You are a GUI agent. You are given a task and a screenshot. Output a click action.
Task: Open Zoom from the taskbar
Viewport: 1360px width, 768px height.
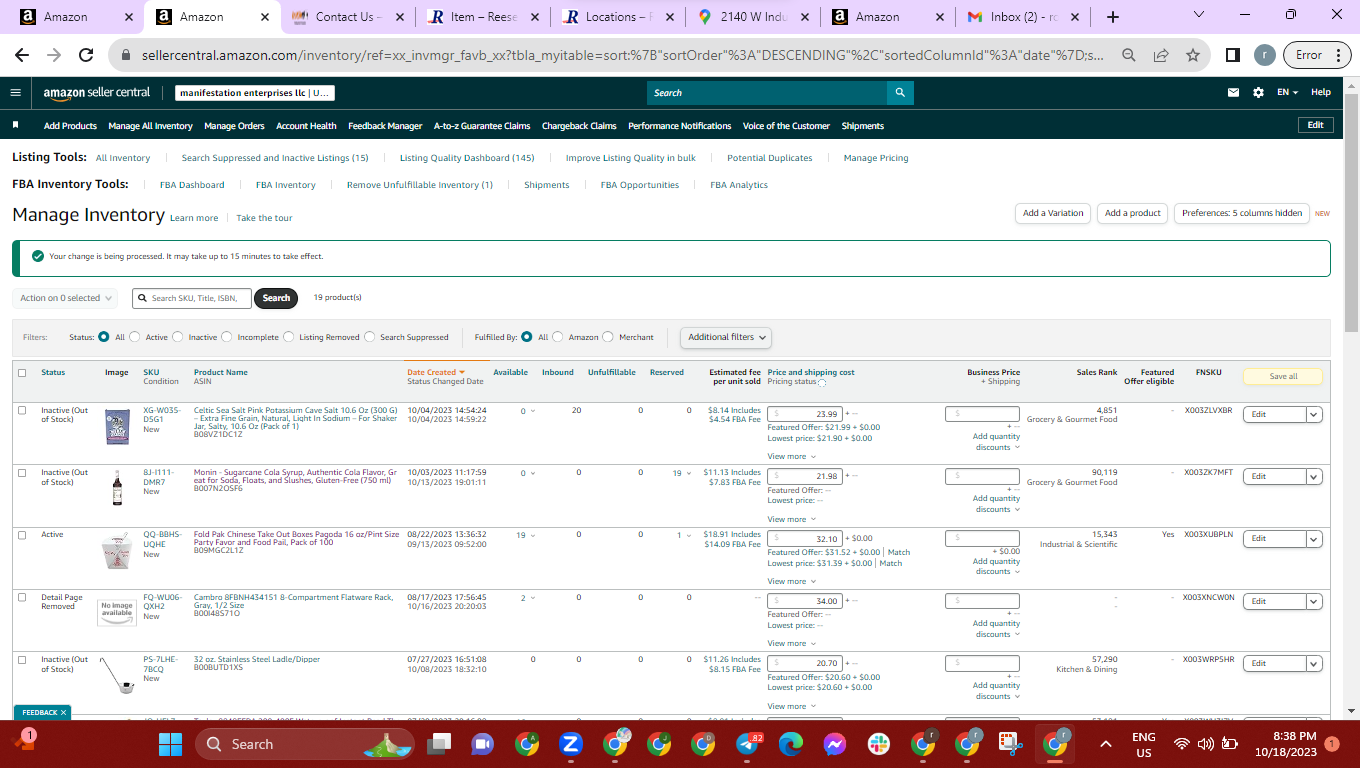[x=571, y=744]
